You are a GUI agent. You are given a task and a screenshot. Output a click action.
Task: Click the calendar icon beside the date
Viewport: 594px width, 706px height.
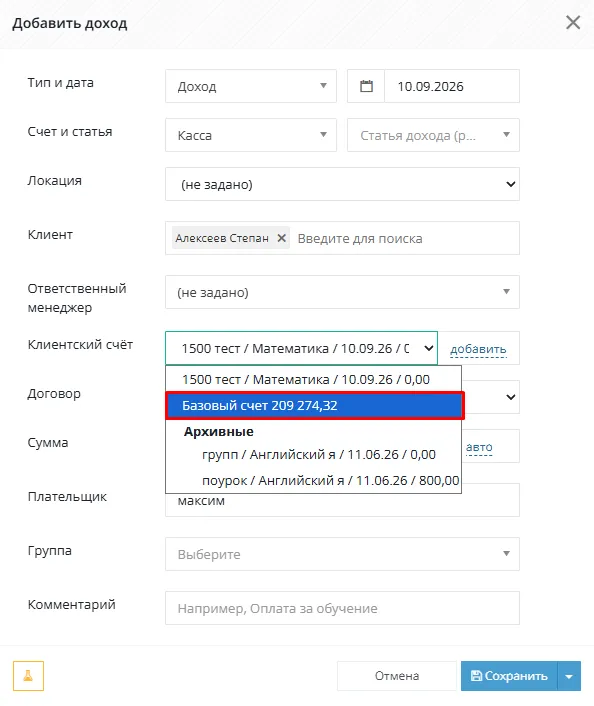[x=366, y=86]
